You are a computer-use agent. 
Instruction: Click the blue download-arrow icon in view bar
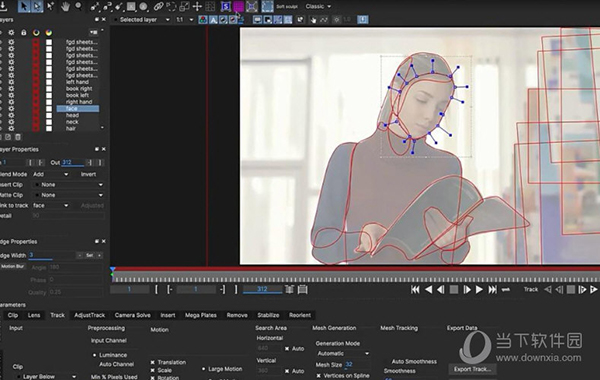point(363,20)
